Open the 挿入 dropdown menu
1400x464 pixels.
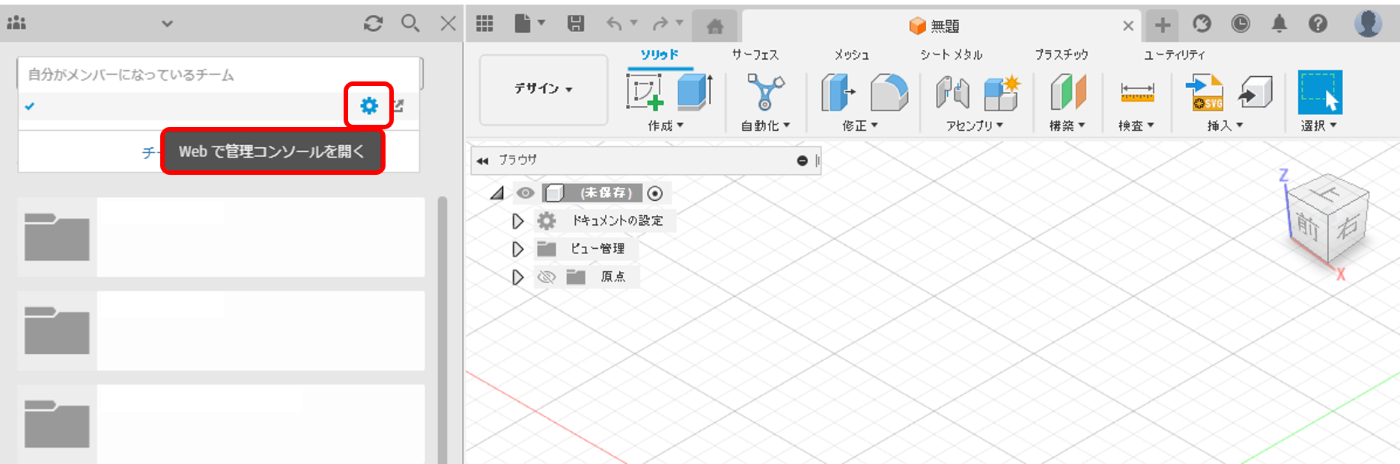(1226, 126)
